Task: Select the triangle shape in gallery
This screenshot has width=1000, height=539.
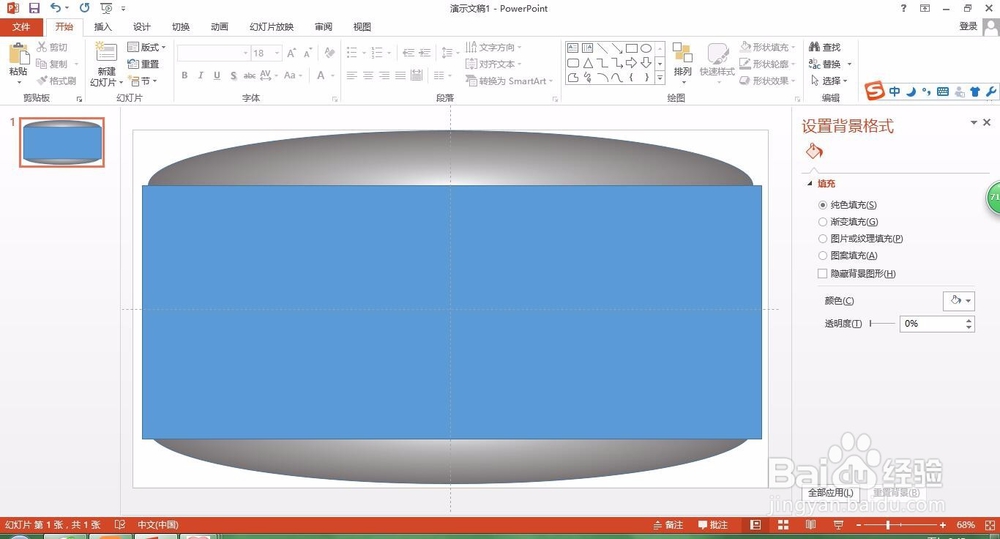Action: (587, 63)
